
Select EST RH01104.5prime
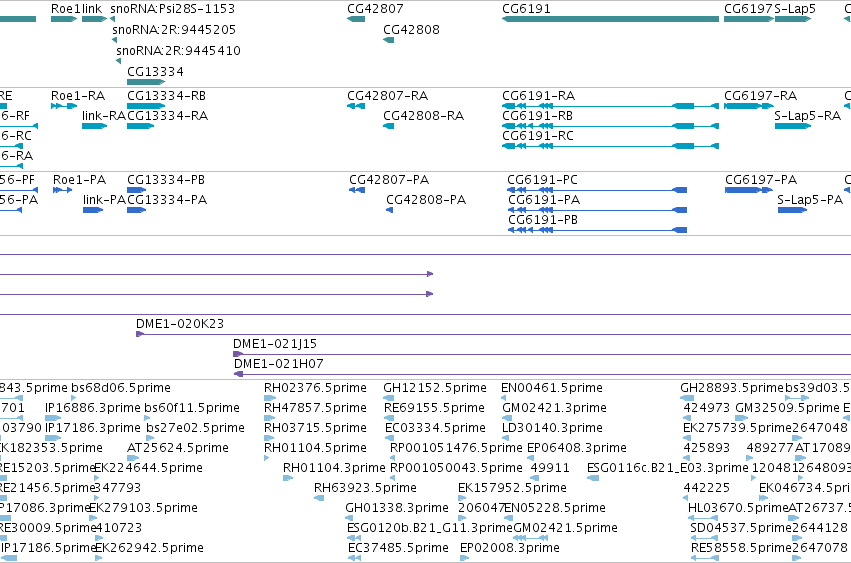point(266,458)
